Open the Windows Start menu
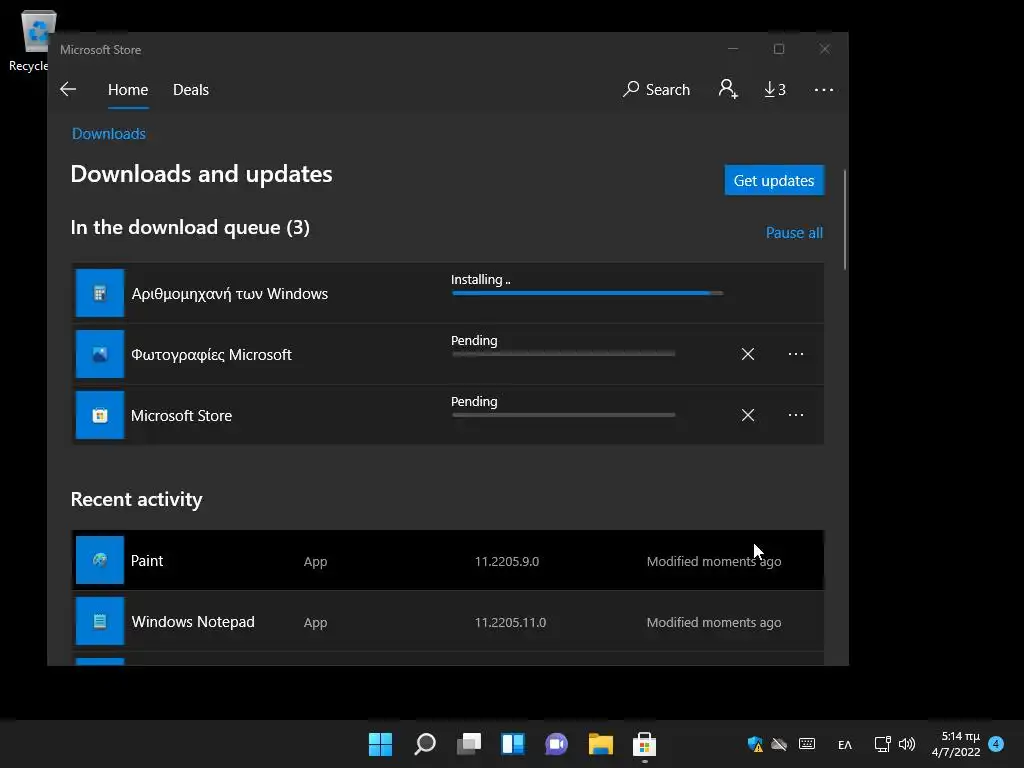The width and height of the screenshot is (1024, 768). click(381, 744)
